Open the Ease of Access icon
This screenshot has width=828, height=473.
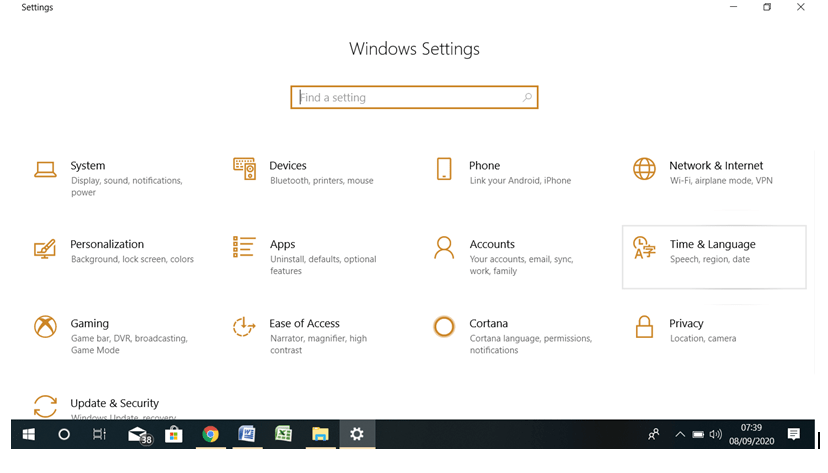244,327
